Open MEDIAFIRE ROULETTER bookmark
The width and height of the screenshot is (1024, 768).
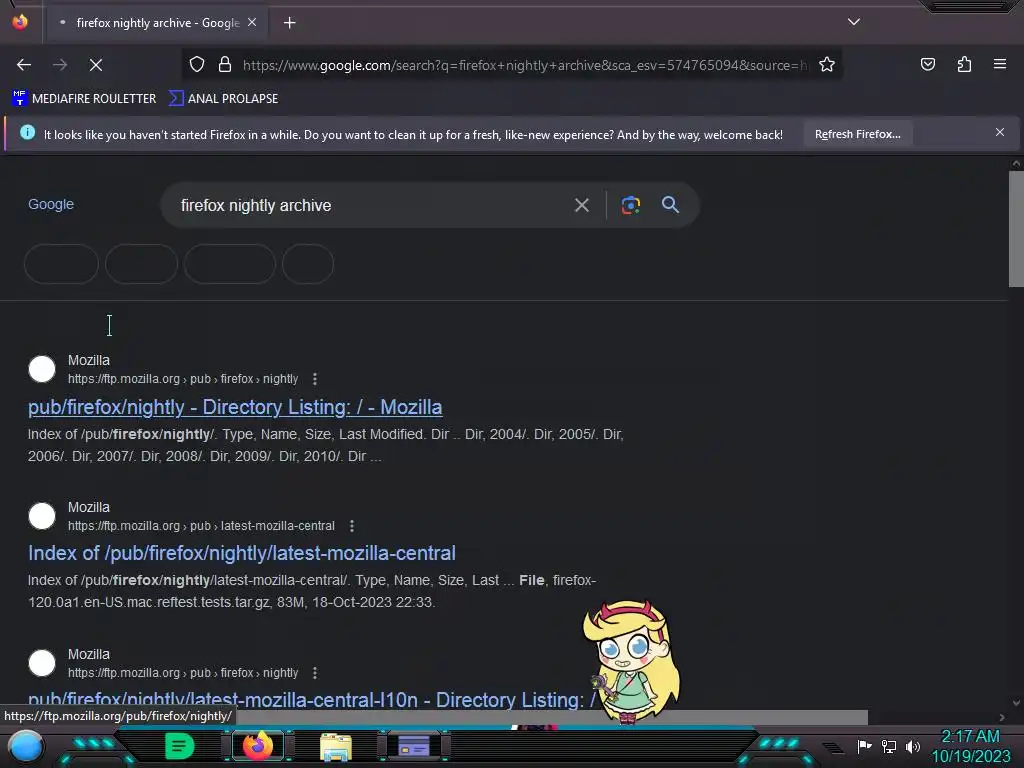(x=84, y=99)
